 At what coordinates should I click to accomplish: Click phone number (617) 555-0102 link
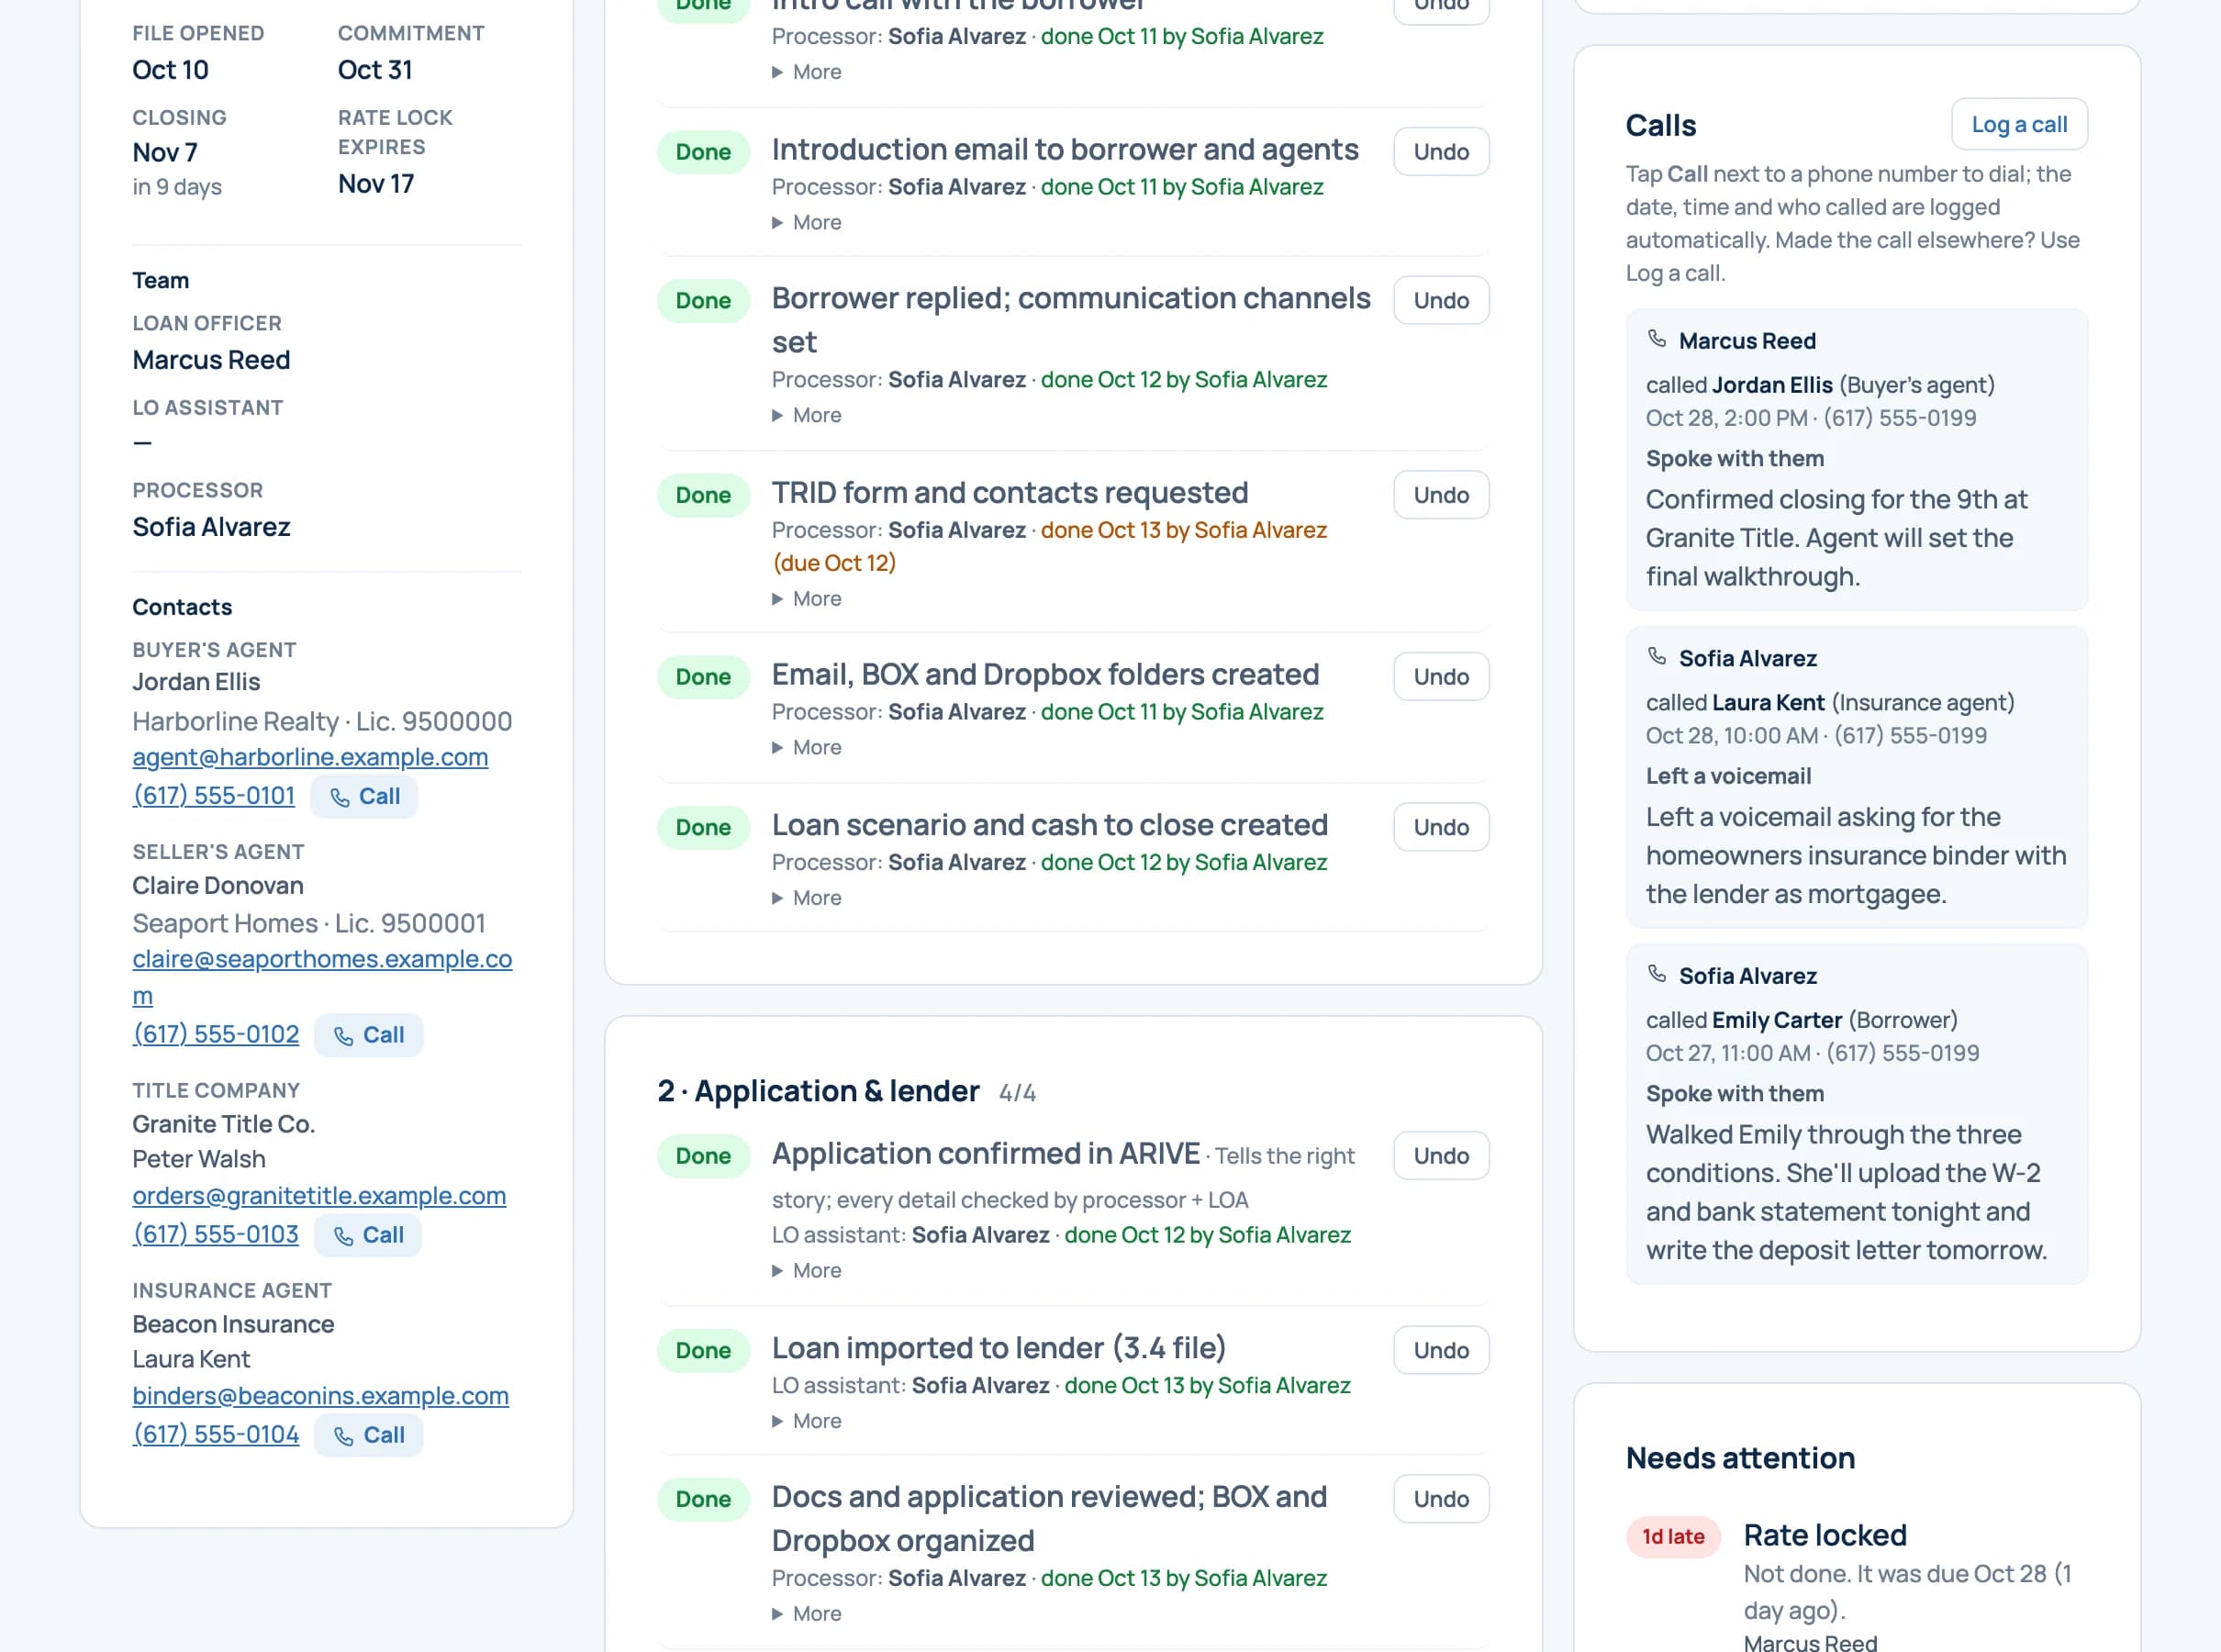(216, 1034)
